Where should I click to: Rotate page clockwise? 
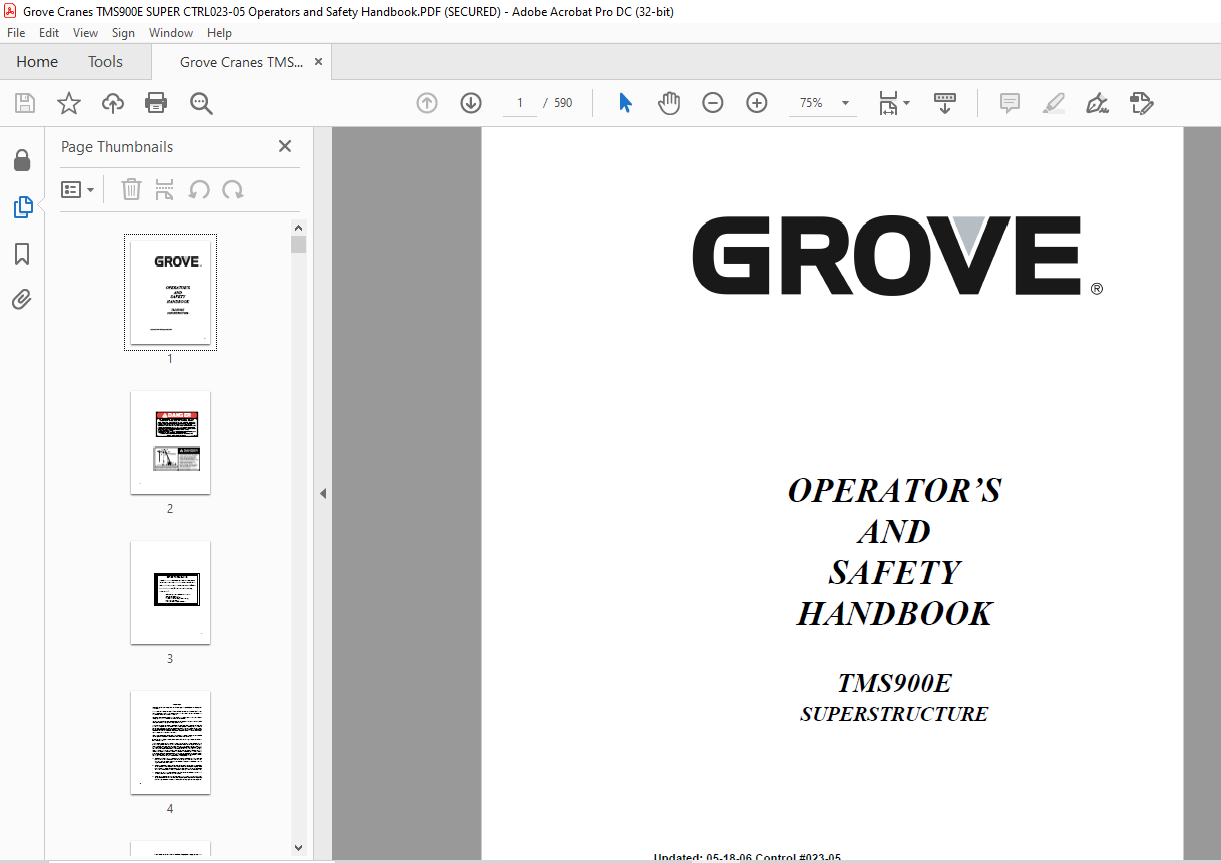233,189
